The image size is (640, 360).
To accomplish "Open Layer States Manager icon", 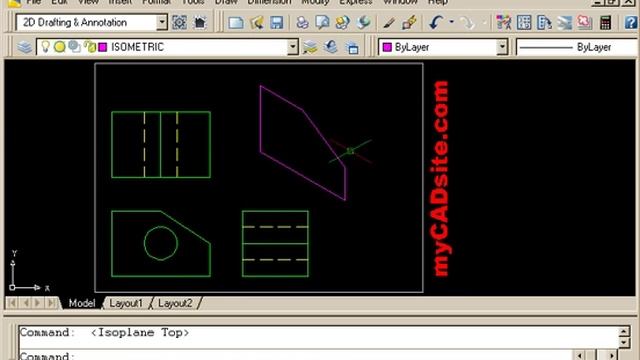I will [x=352, y=48].
